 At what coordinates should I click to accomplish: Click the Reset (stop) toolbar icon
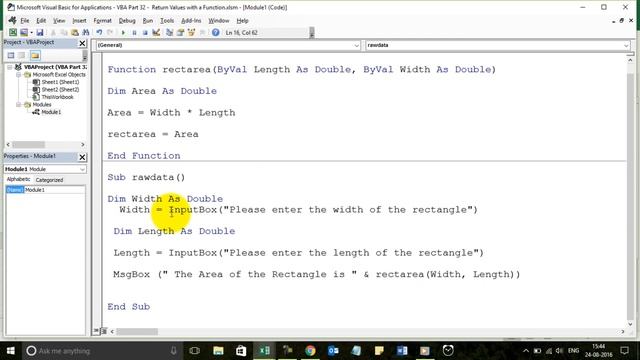[x=145, y=32]
